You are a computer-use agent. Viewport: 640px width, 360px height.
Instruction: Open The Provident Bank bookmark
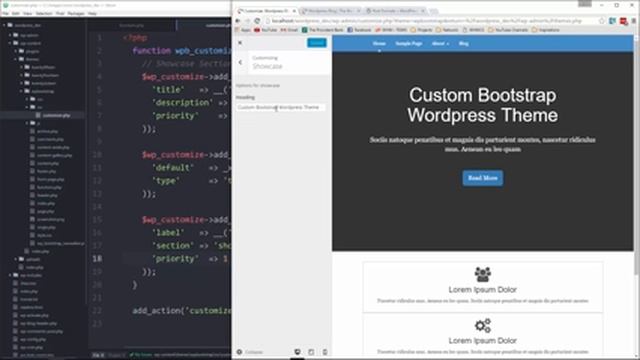(x=323, y=30)
